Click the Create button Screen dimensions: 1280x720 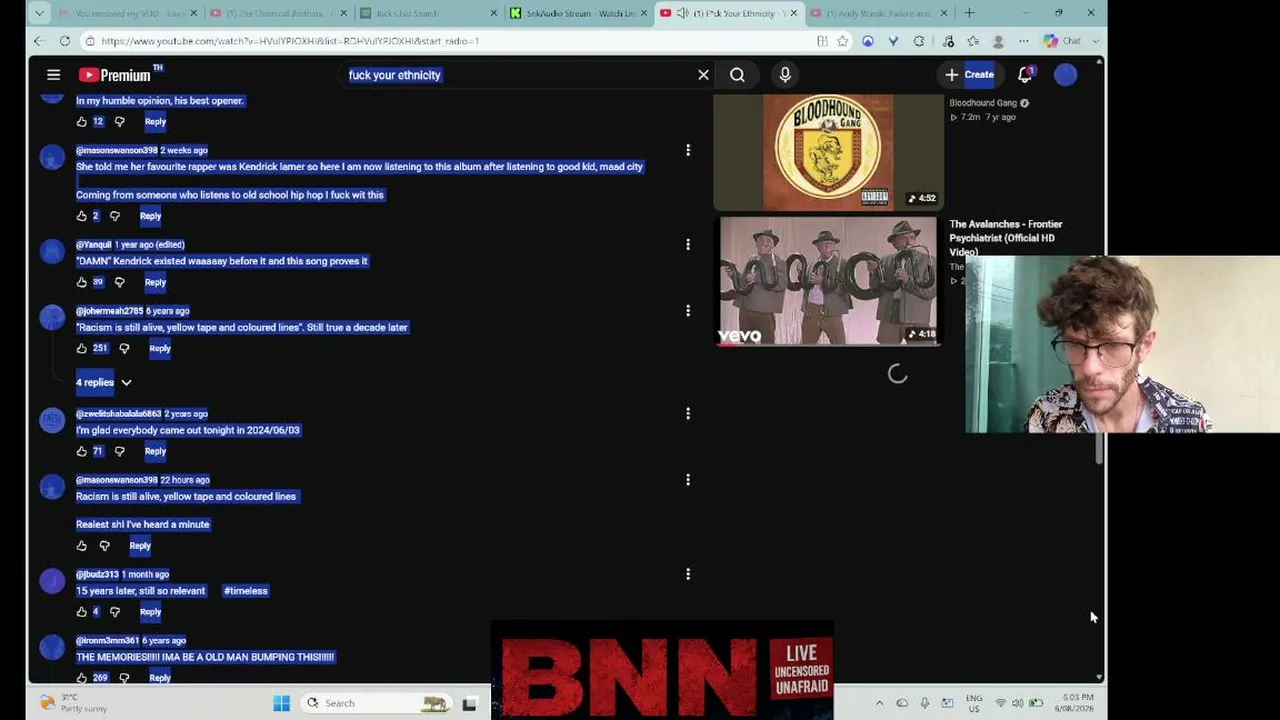(x=969, y=75)
